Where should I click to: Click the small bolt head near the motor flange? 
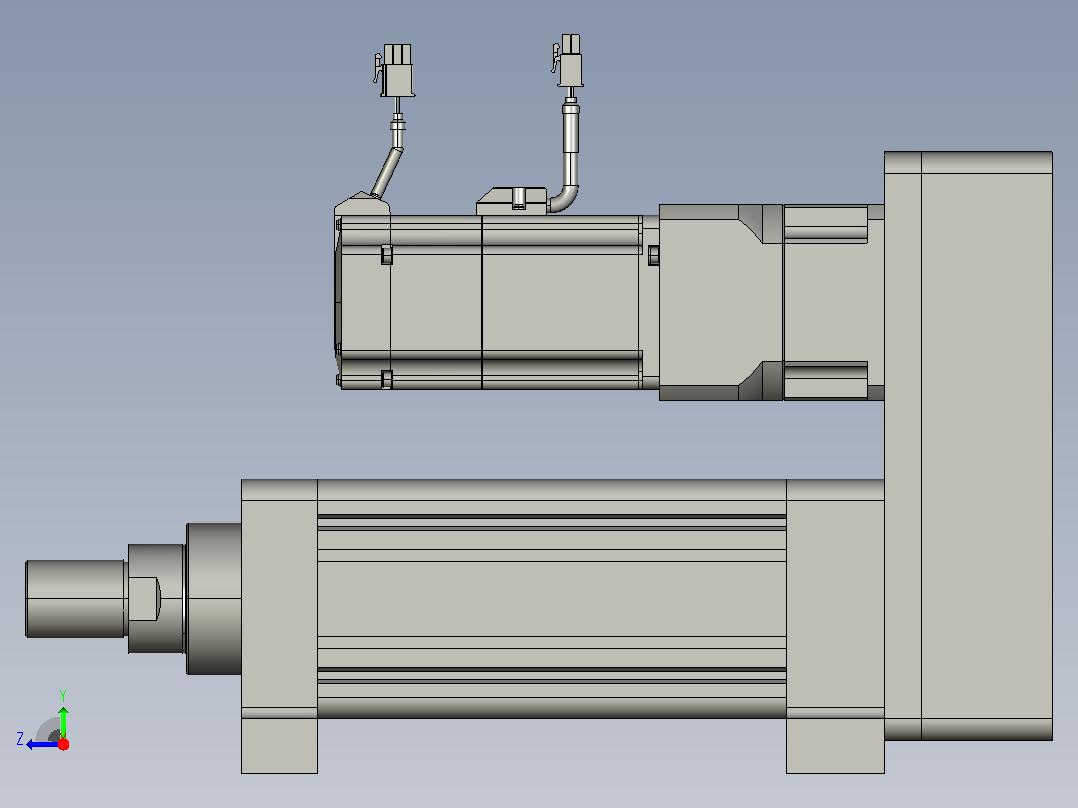pyautogui.click(x=654, y=255)
